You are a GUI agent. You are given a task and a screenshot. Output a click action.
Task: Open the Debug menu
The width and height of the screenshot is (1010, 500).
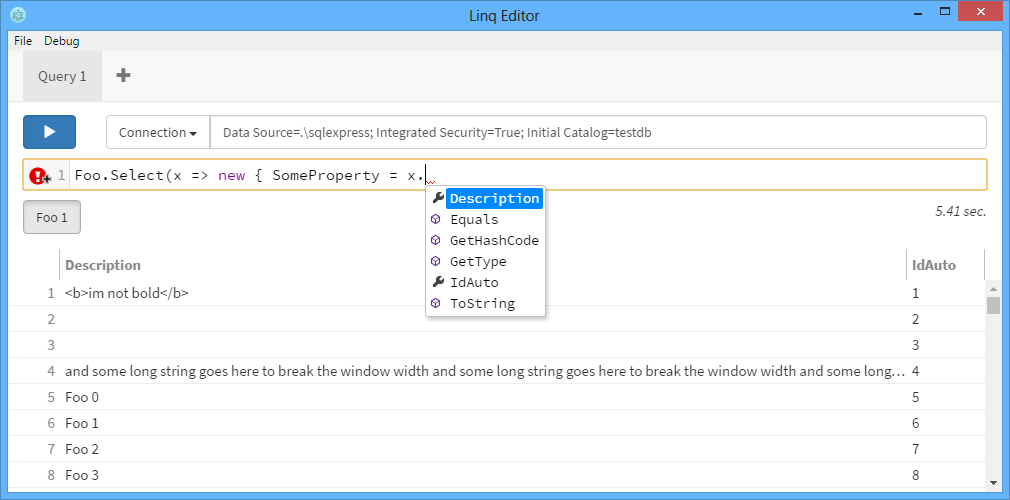click(x=62, y=41)
